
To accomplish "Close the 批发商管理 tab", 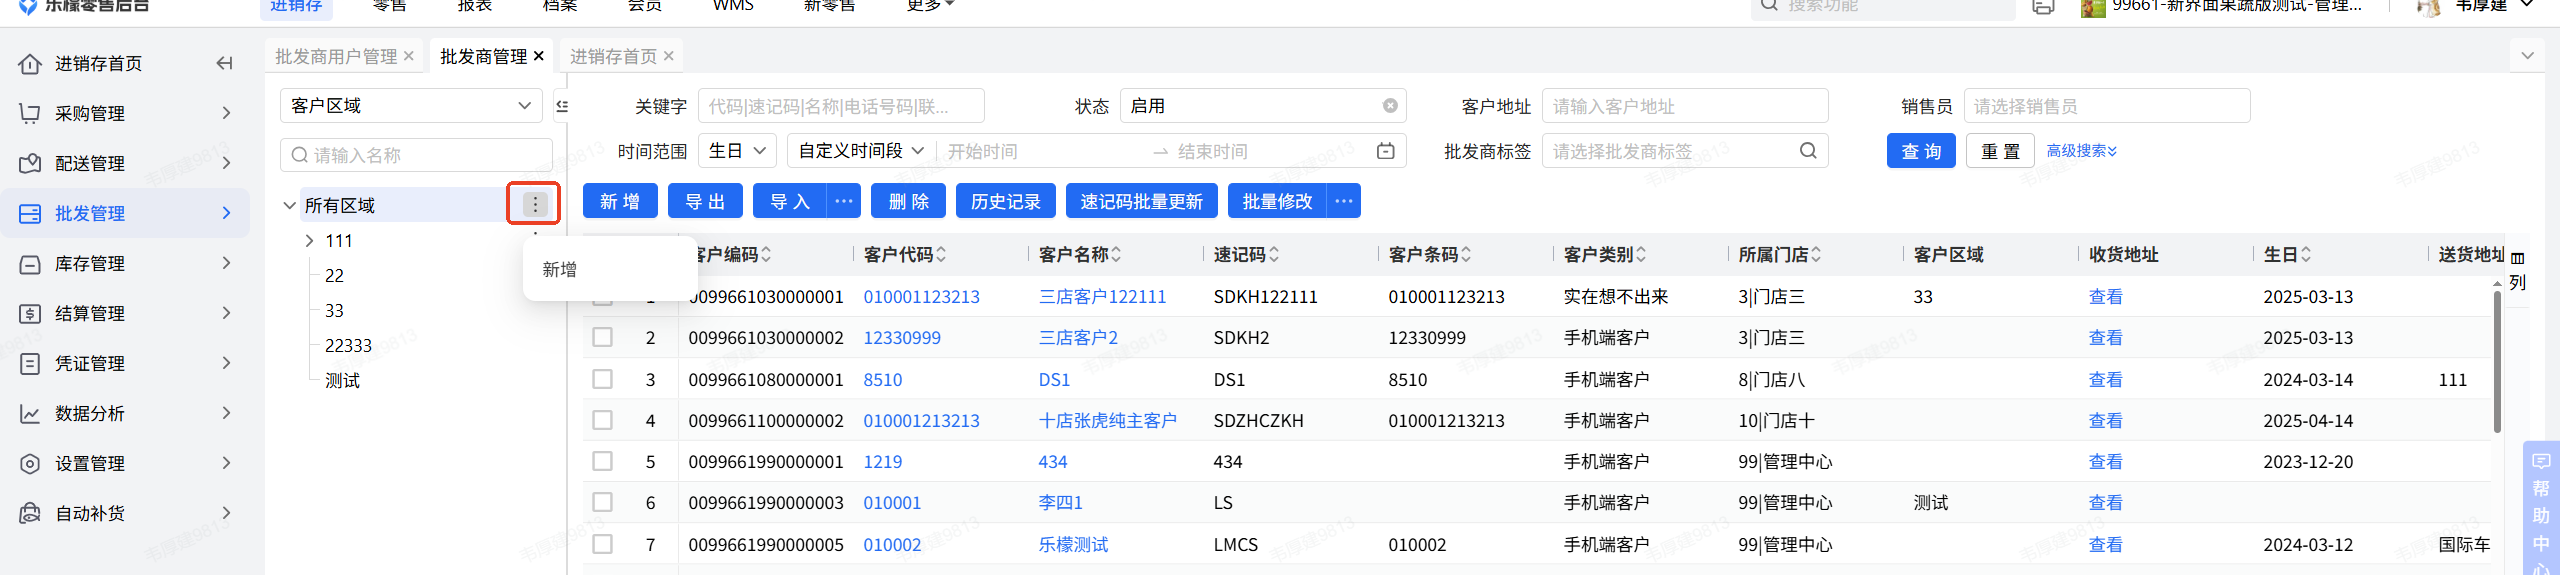I will click(538, 56).
